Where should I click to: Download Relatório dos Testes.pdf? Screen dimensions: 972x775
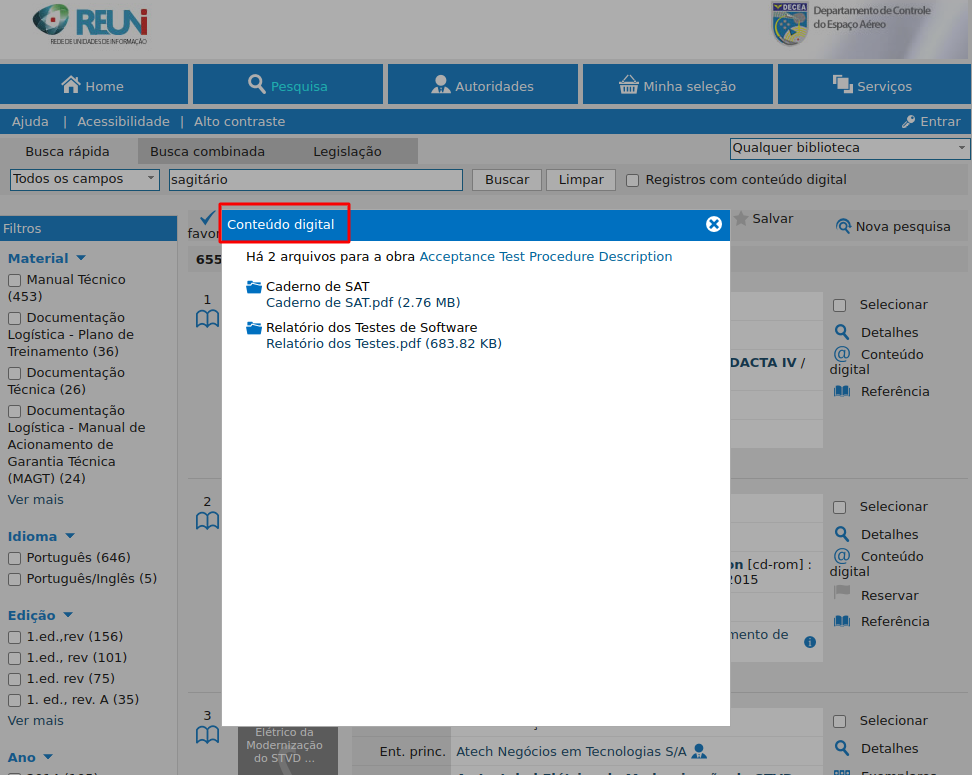click(x=384, y=343)
